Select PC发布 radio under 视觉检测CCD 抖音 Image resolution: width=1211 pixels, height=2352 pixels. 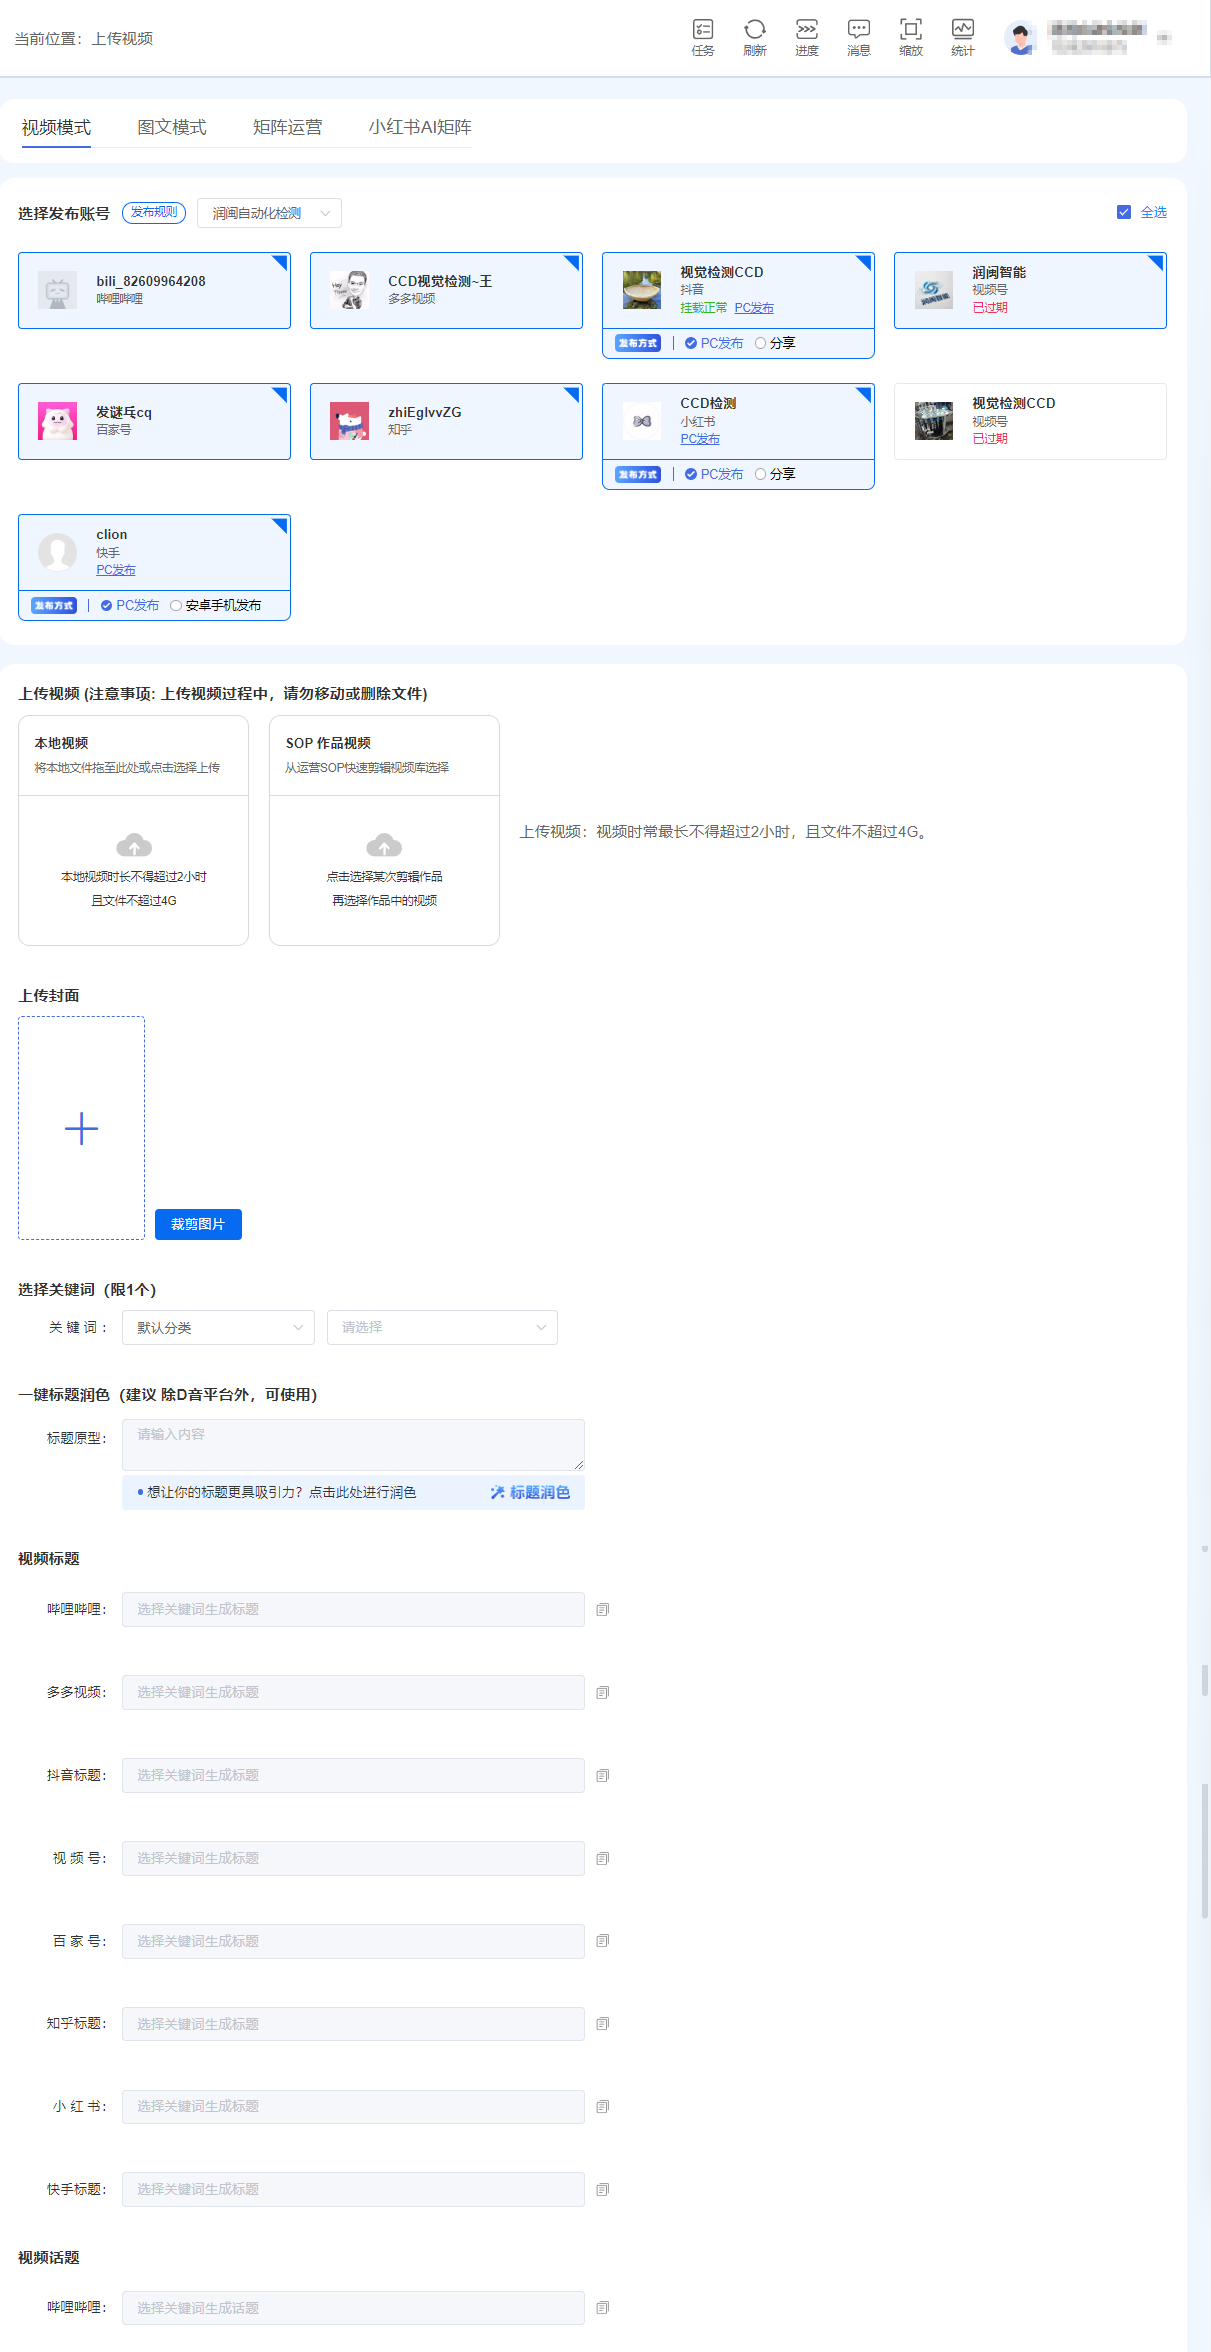(691, 343)
